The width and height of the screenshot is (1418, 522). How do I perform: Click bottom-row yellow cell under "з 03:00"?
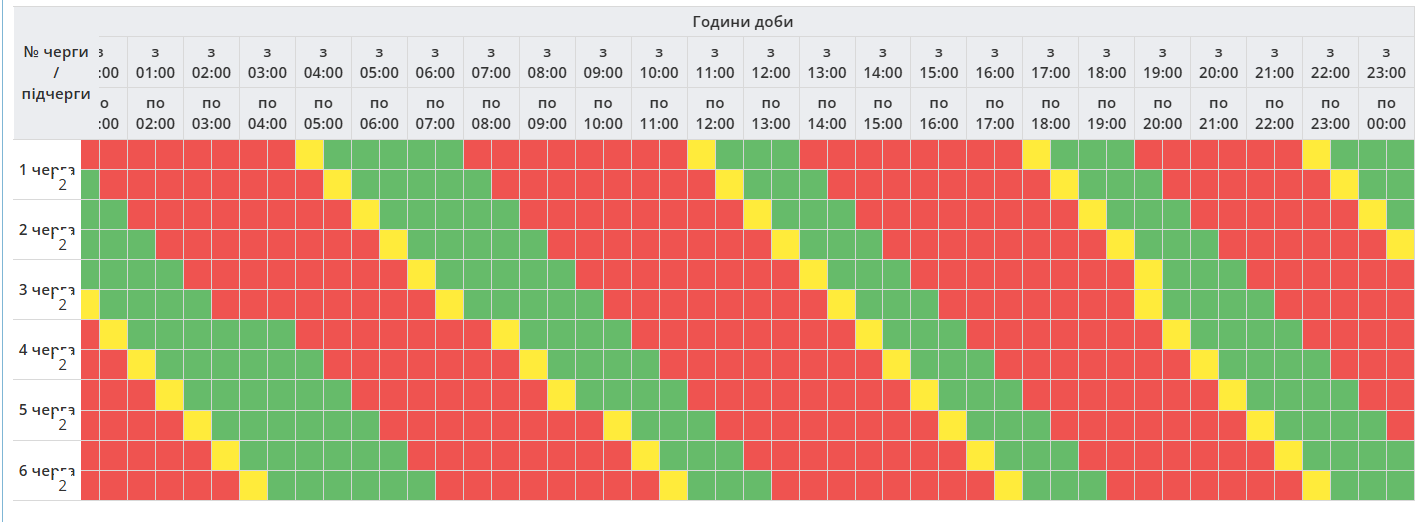[x=254, y=485]
